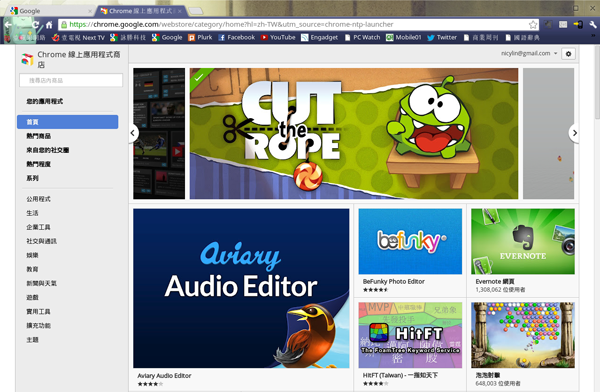This screenshot has width=600, height=392.
Task: Open the Engadget bookmark
Action: tap(320, 38)
